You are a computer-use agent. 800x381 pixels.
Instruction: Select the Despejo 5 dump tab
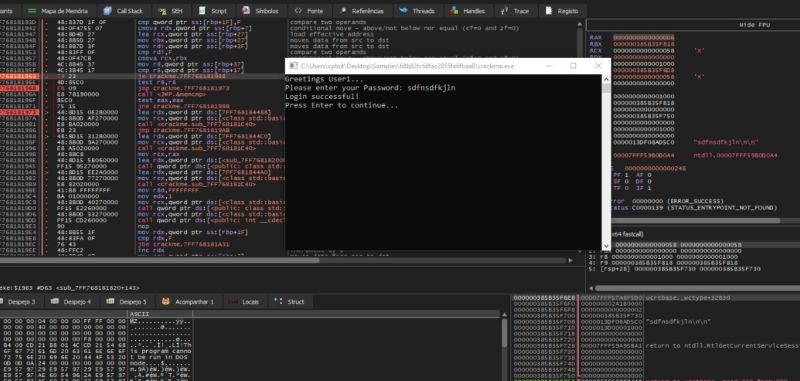pos(127,302)
